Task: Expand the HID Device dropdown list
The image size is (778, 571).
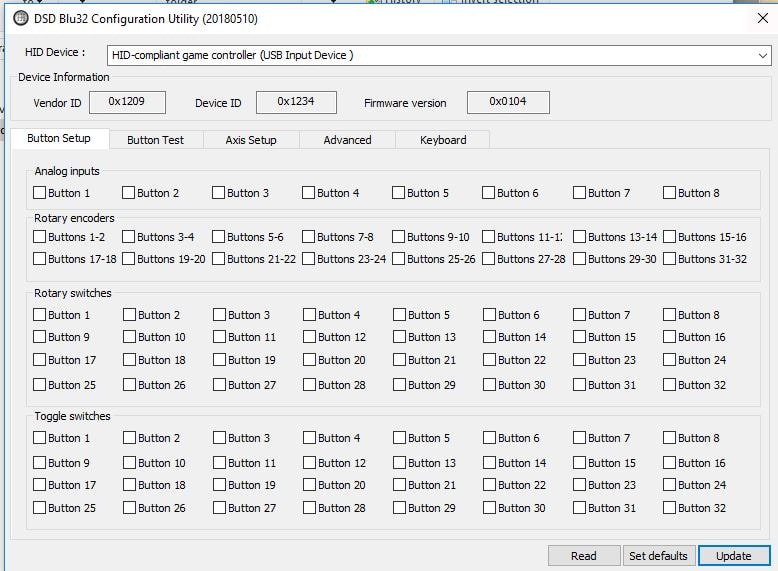Action: pyautogui.click(x=762, y=56)
